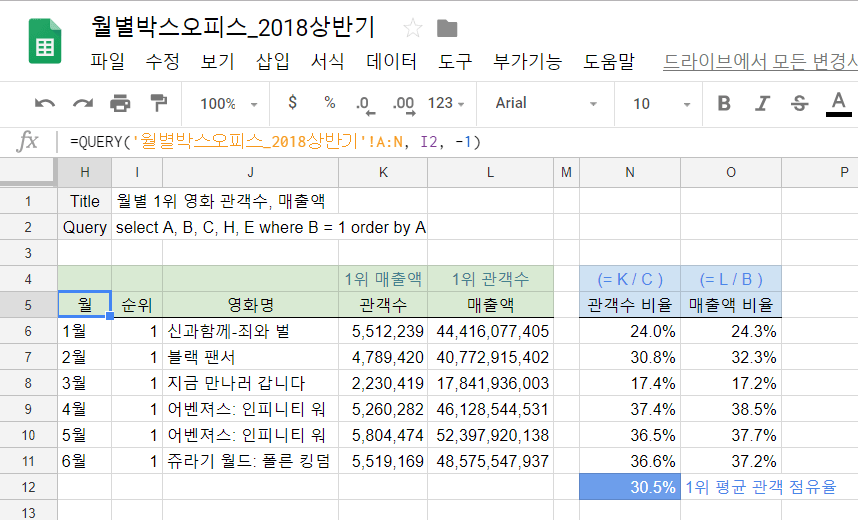Format as currency with dollar icon
The width and height of the screenshot is (858, 520).
(x=292, y=103)
